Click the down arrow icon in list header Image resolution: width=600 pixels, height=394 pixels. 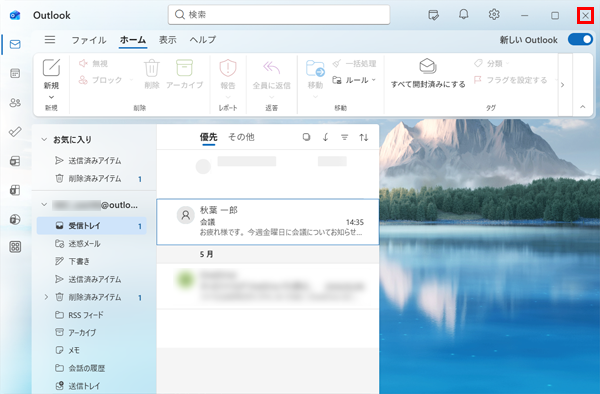point(325,137)
